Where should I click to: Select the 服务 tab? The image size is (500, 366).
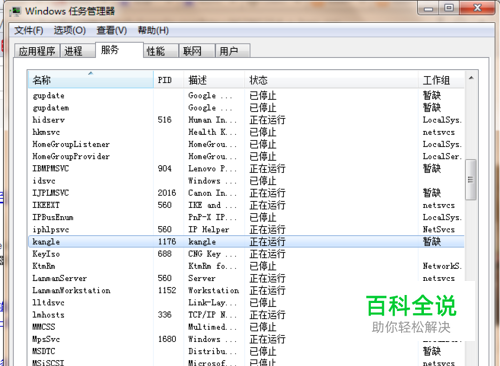pyautogui.click(x=119, y=50)
